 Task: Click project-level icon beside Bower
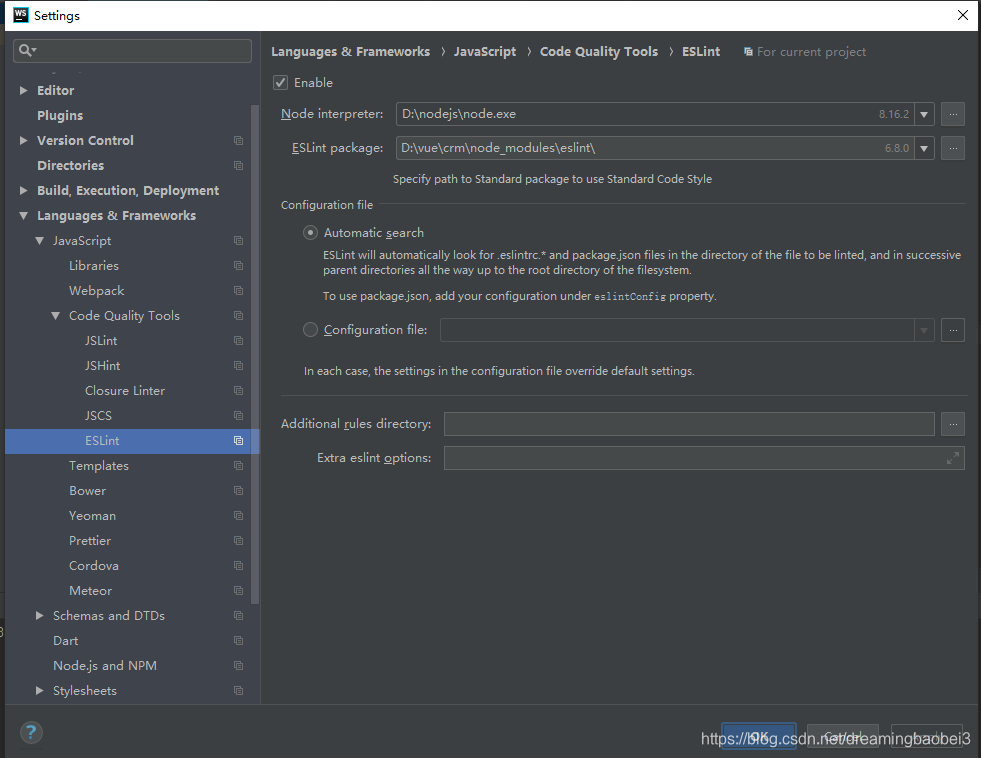238,490
